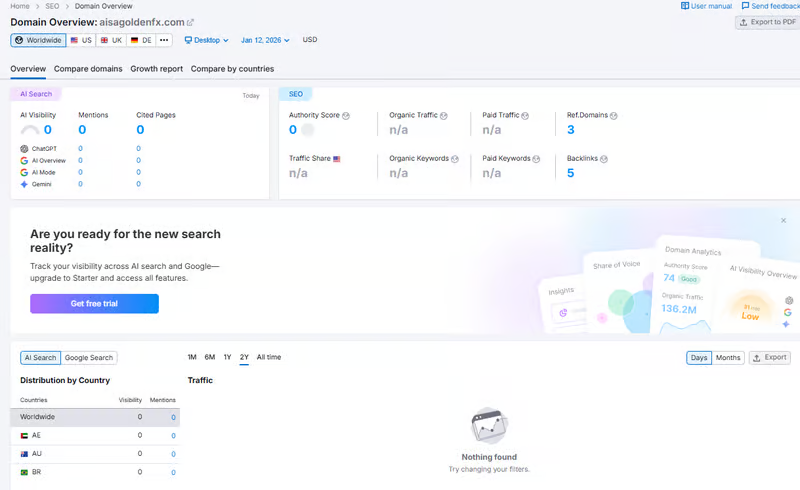Click the Paid Keywords info icon
Viewport: 800px width, 490px height.
(x=538, y=158)
